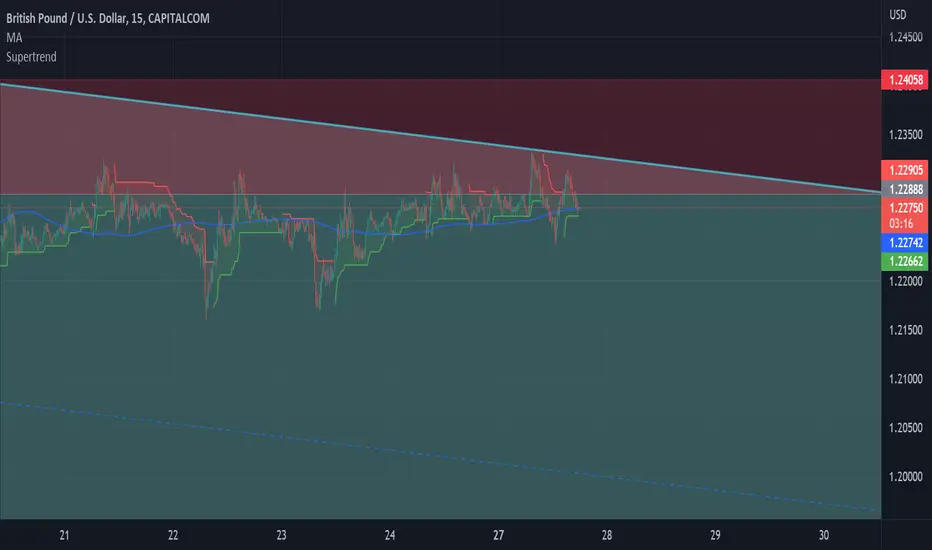Select the dashed blue descending line
This screenshot has height=550, width=932.
click(440, 456)
